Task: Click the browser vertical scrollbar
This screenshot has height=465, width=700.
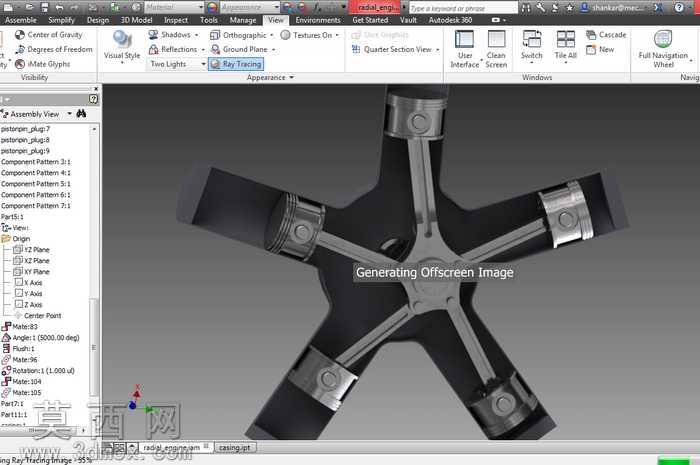Action: point(94,347)
